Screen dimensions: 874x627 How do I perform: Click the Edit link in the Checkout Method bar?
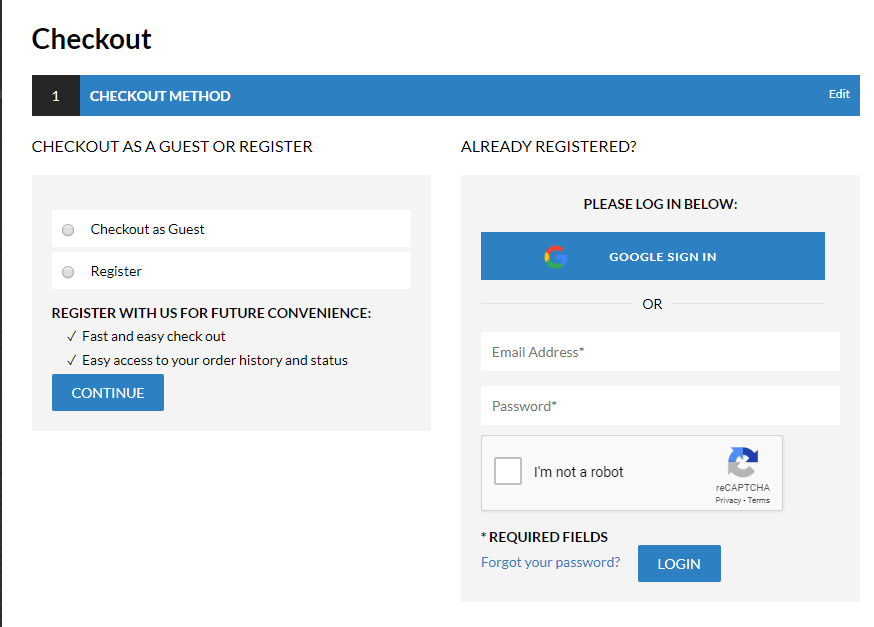point(839,94)
